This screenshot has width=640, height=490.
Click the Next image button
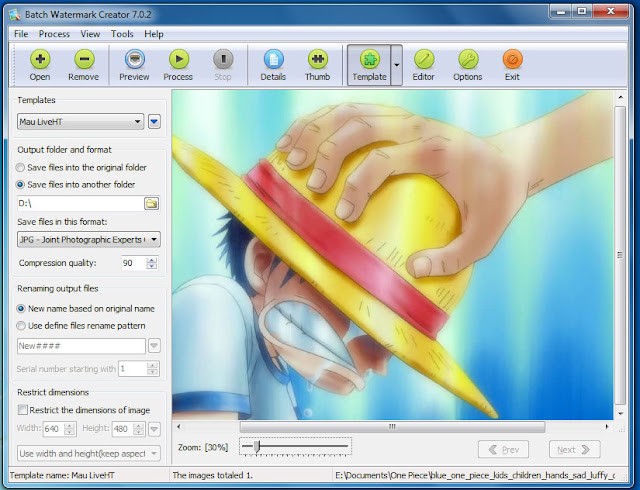tap(574, 450)
